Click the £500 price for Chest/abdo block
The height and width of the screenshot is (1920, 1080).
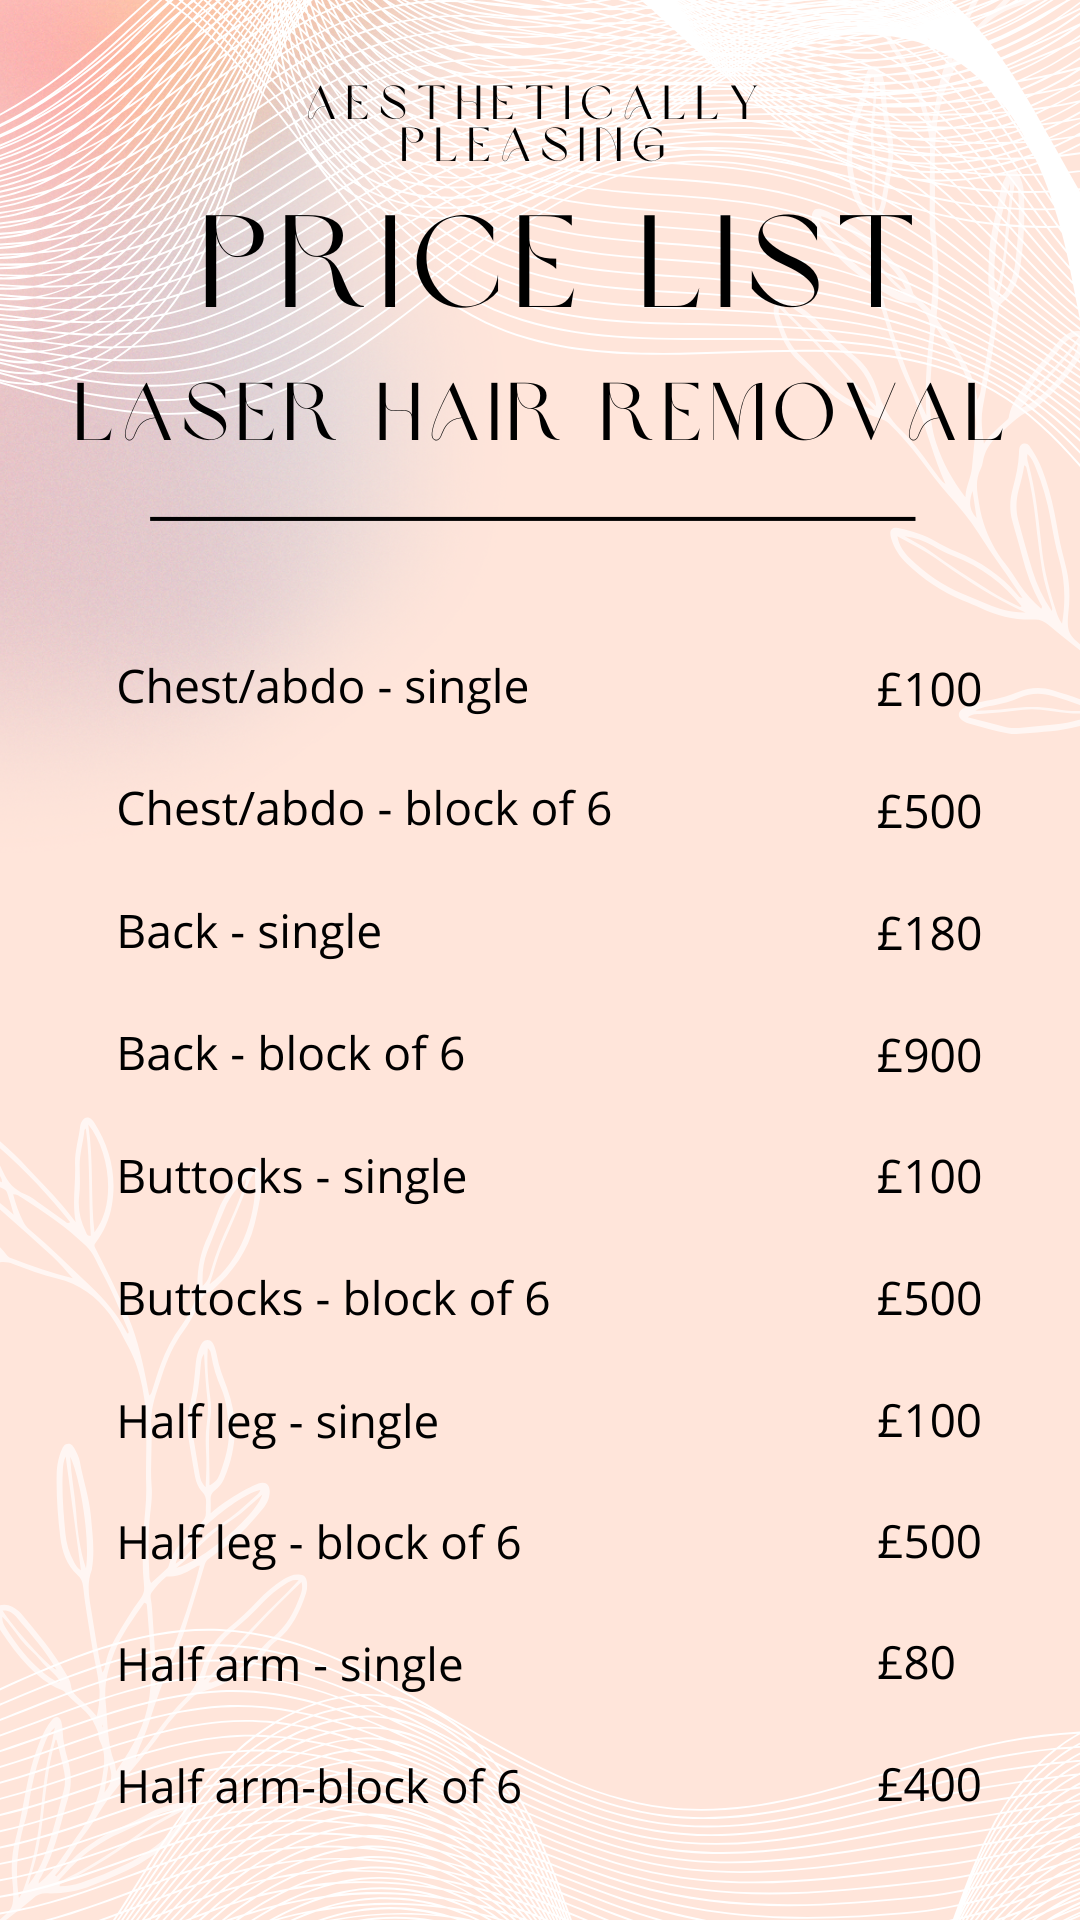point(929,812)
